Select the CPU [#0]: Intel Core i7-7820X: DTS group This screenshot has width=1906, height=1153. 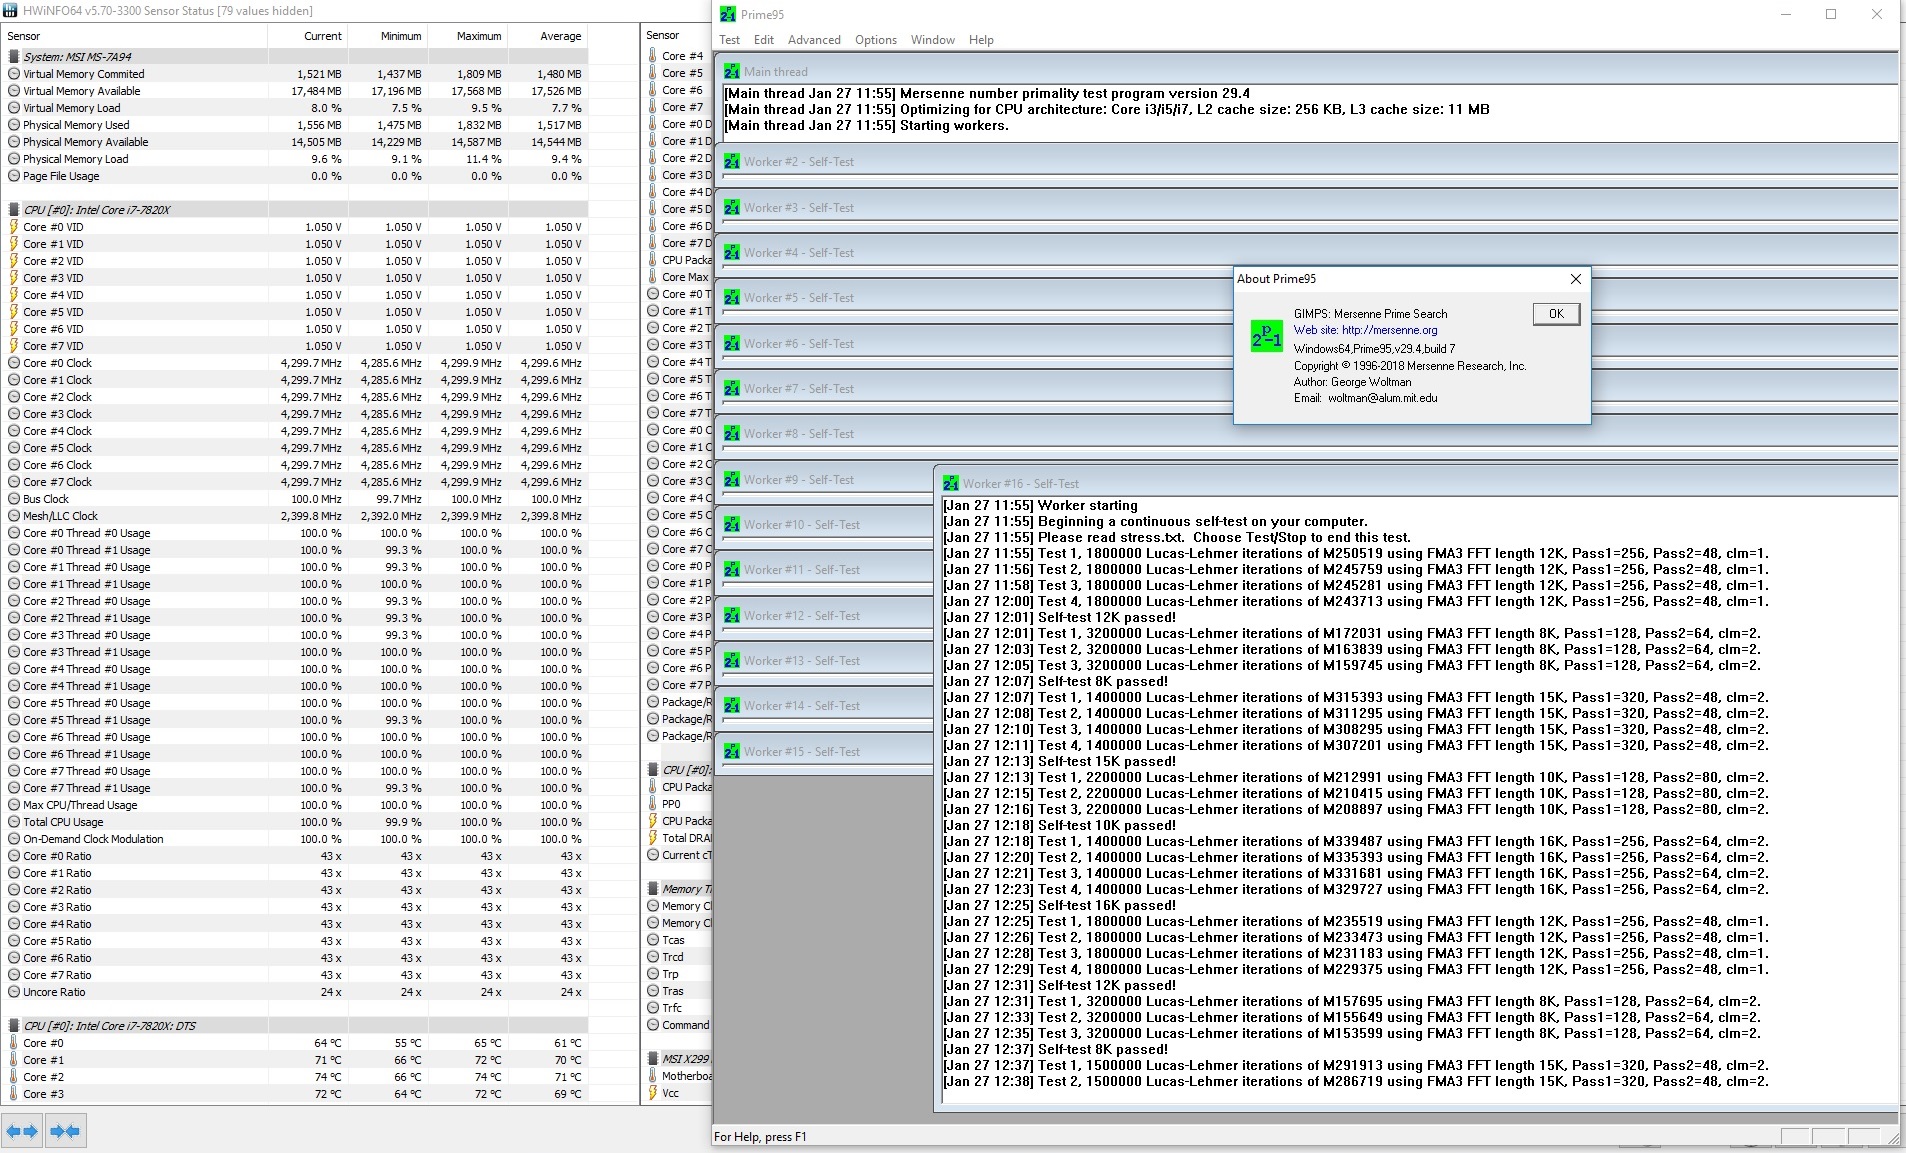(x=295, y=1026)
